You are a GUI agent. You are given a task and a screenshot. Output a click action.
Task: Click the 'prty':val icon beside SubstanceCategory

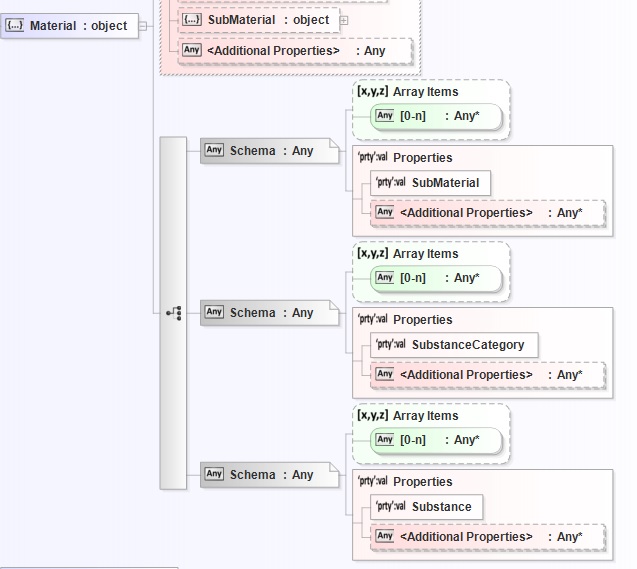click(390, 345)
